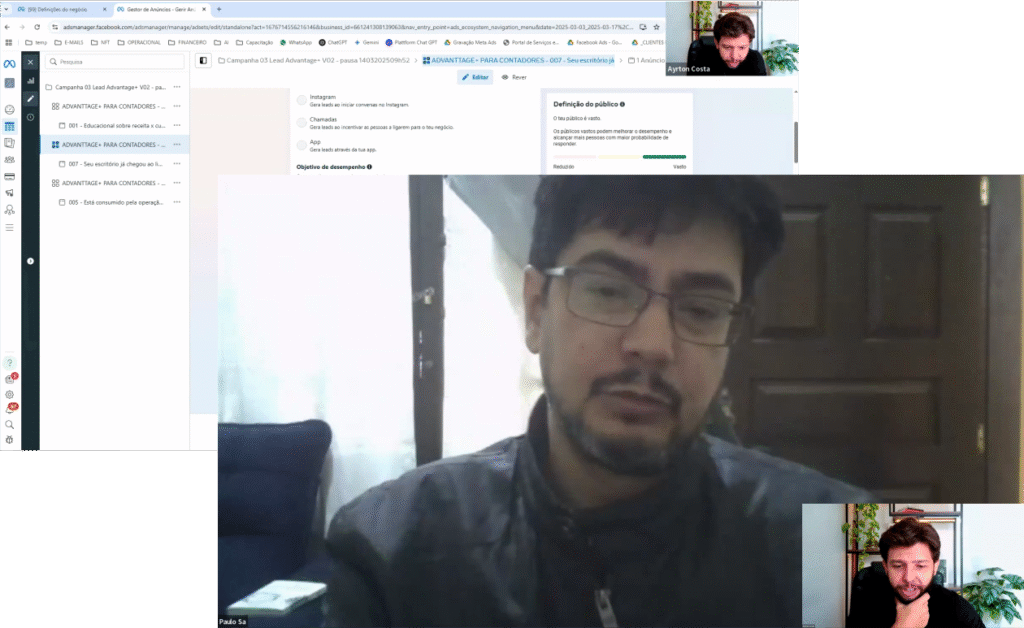Open the Billing card icon in left rail
Screen dimensions: 1024x628
click(x=9, y=176)
